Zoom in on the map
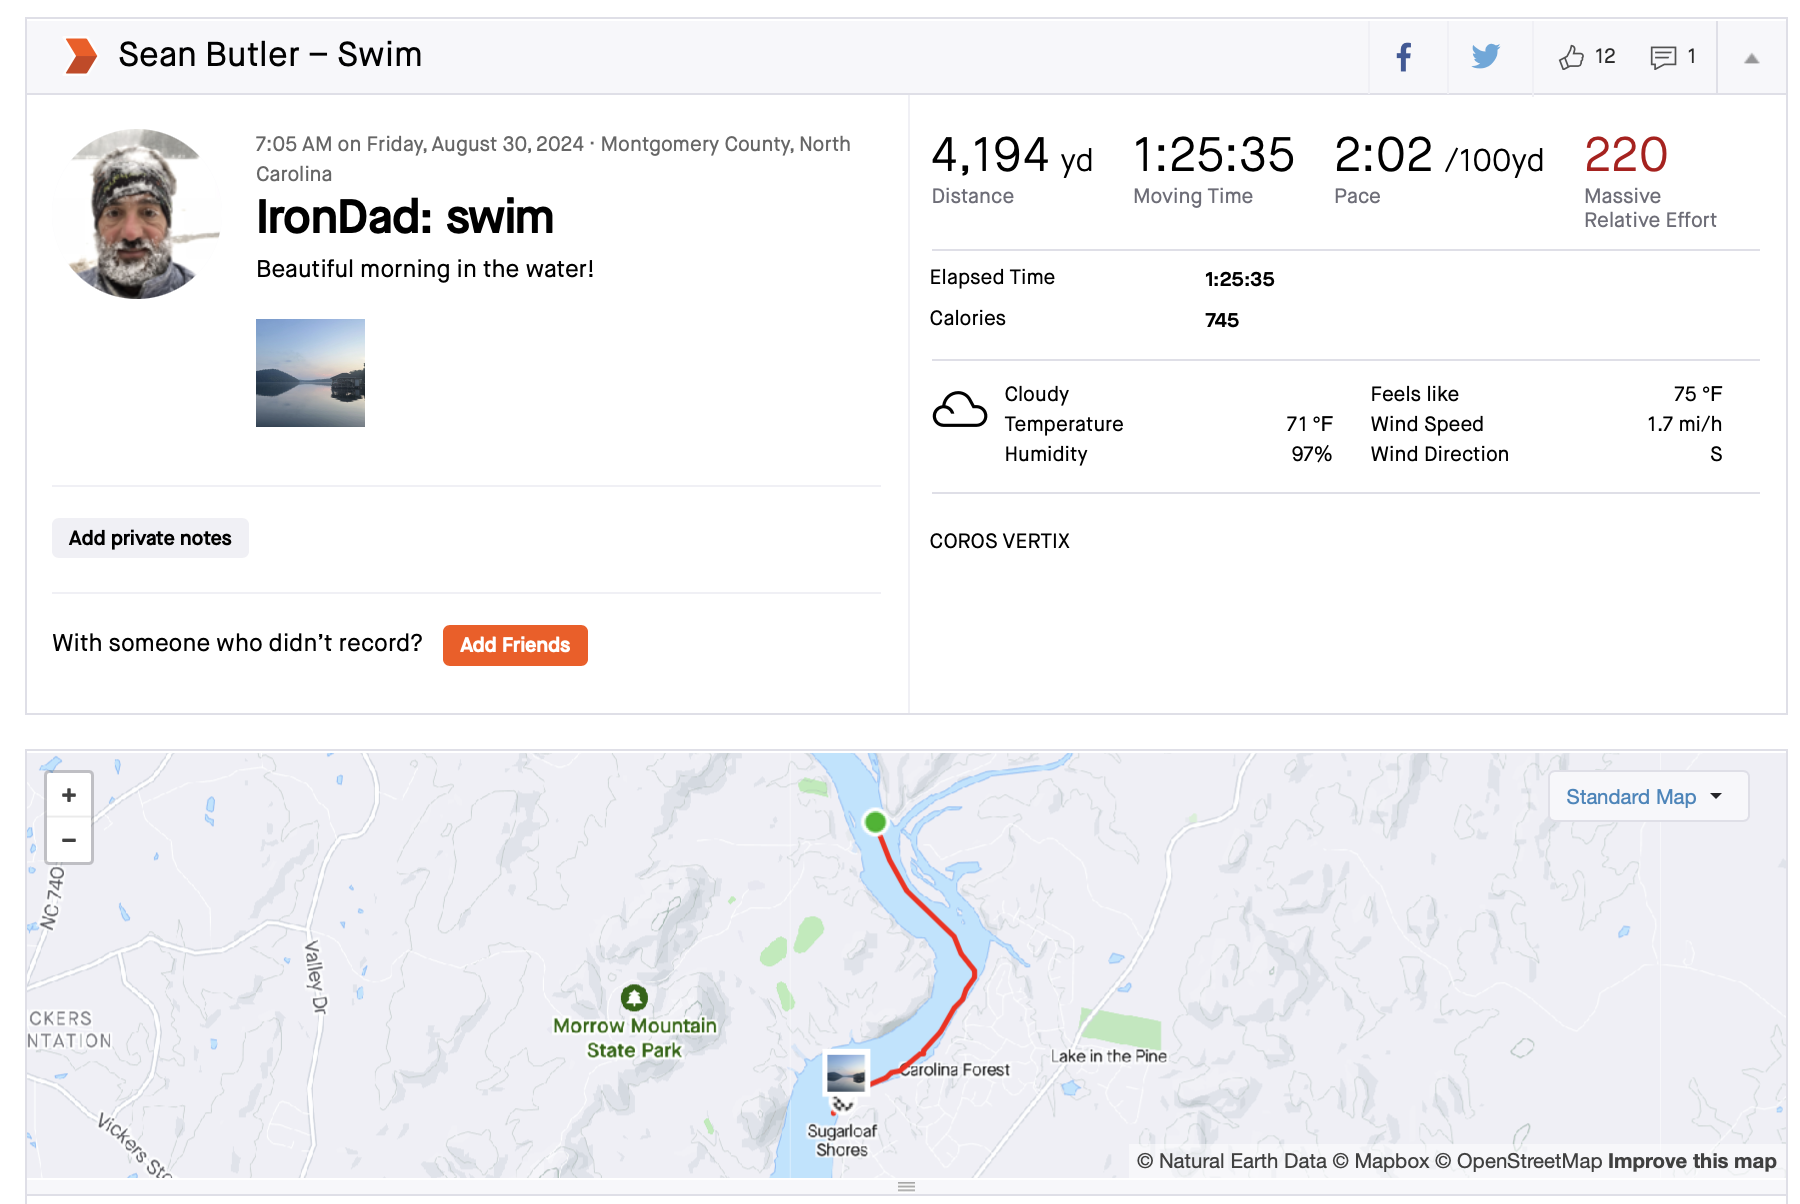The image size is (1800, 1204). tap(69, 795)
